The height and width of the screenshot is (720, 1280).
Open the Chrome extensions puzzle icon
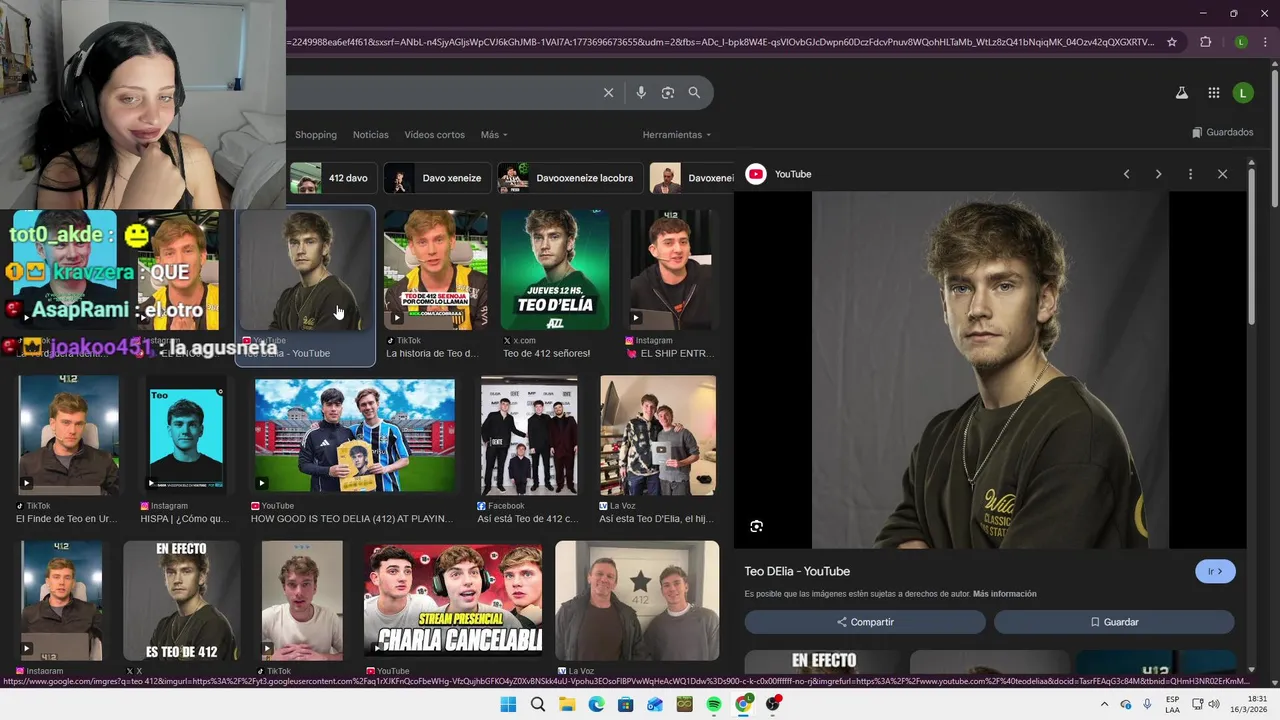click(x=1205, y=42)
